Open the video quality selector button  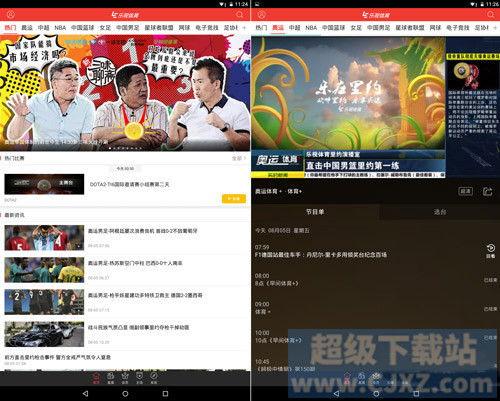465,191
